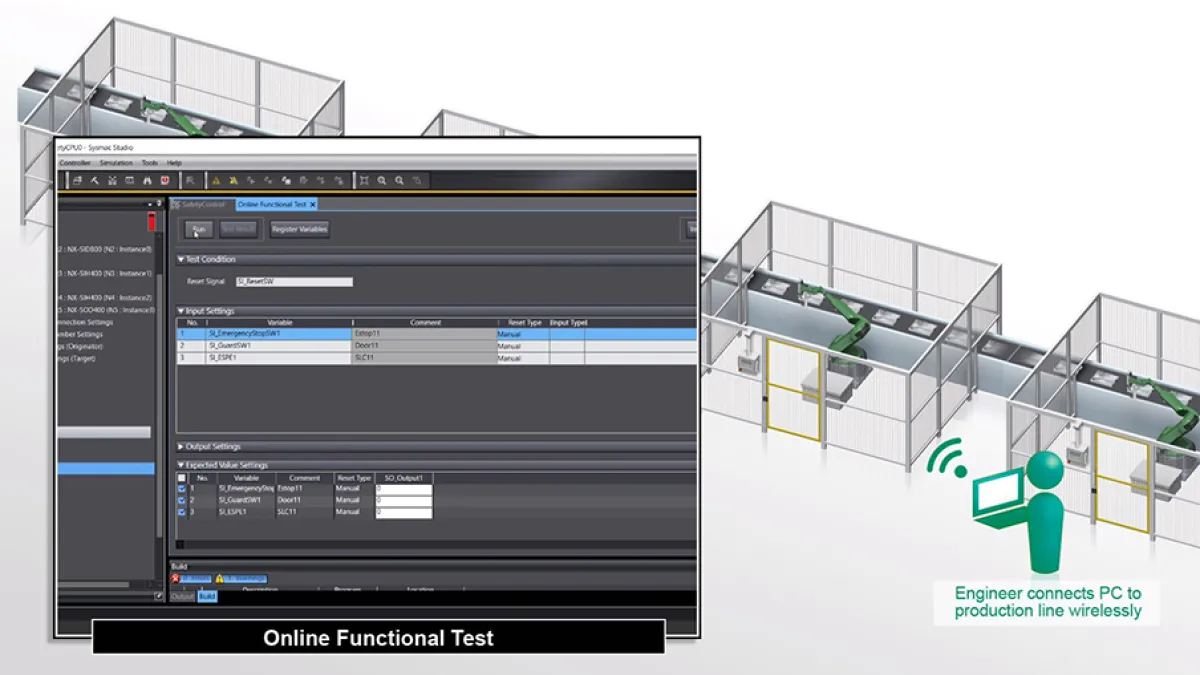Click the yellow warning icon in Build panel
Image resolution: width=1200 pixels, height=675 pixels.
tap(220, 578)
